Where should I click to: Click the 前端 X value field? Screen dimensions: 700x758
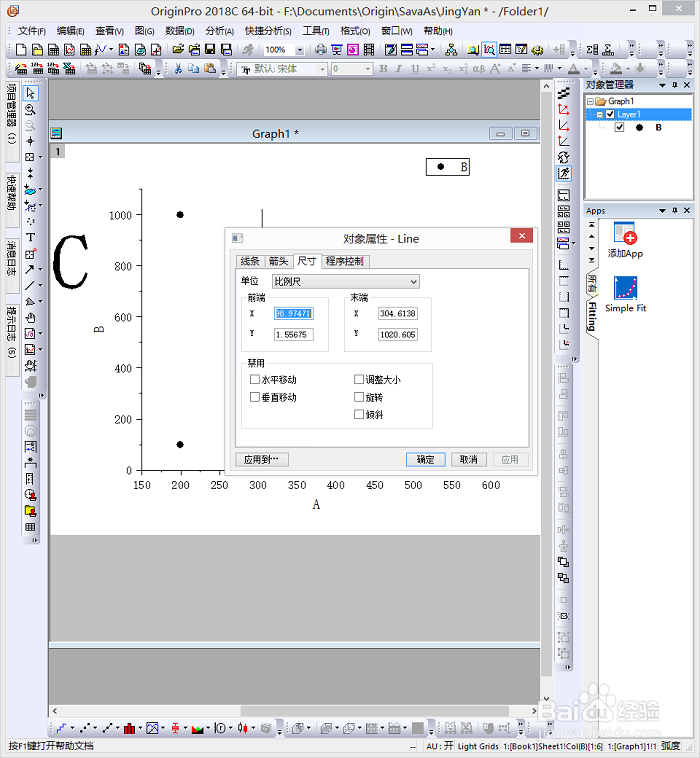coord(293,313)
